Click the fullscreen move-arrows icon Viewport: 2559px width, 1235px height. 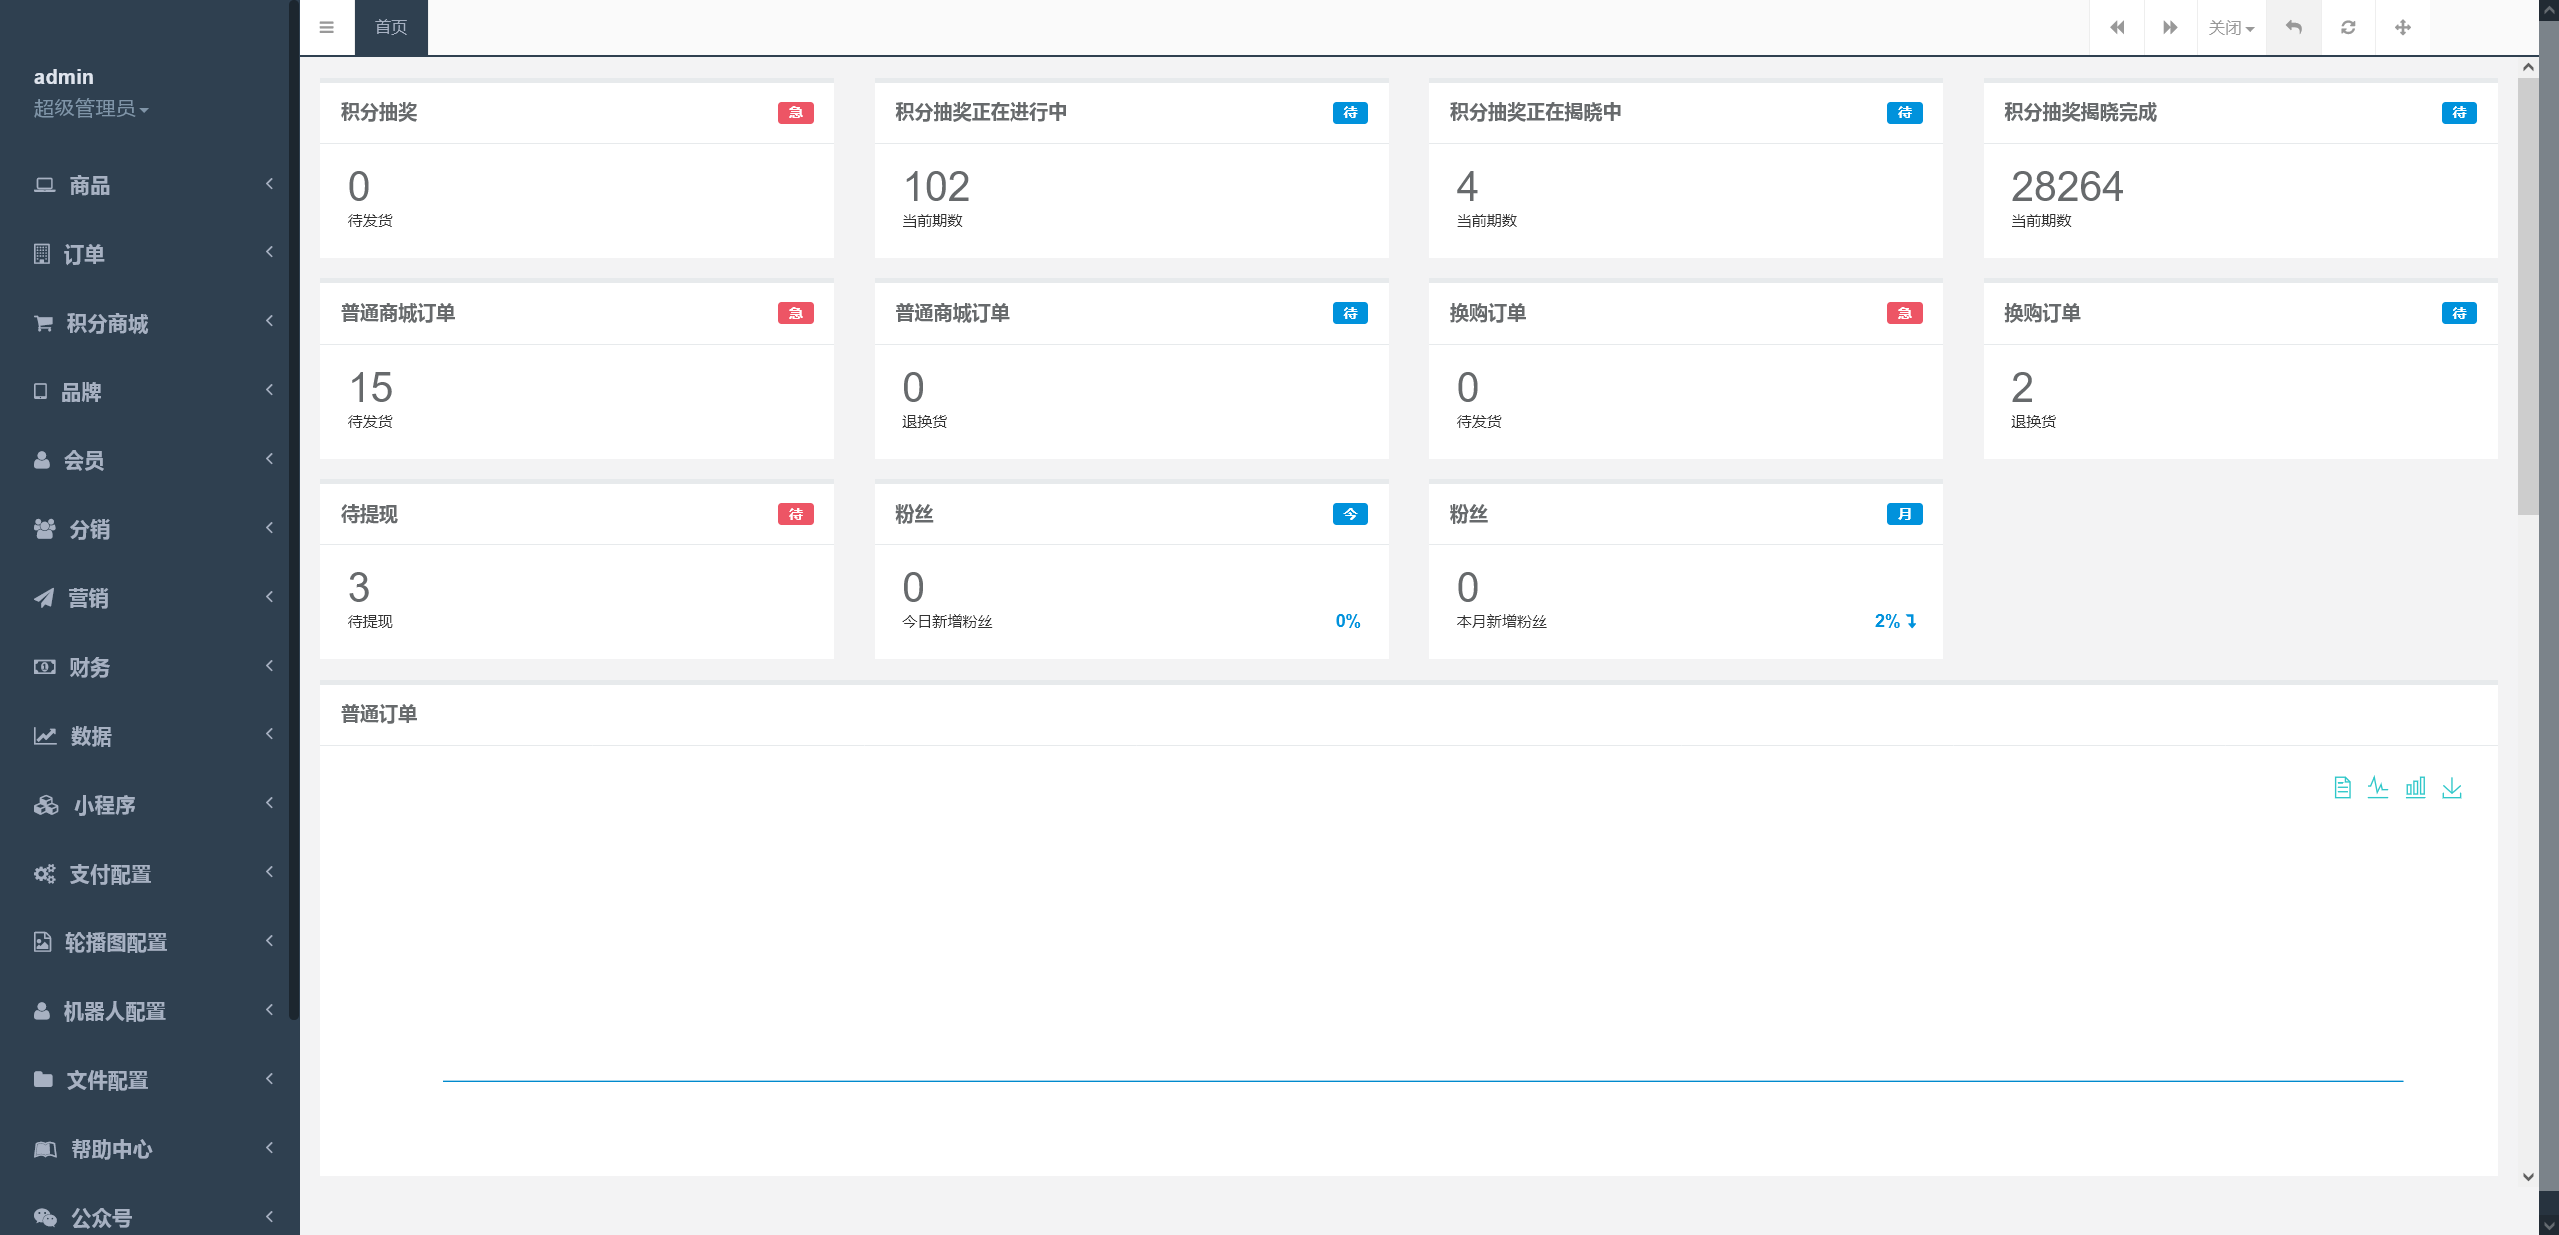[x=2402, y=27]
